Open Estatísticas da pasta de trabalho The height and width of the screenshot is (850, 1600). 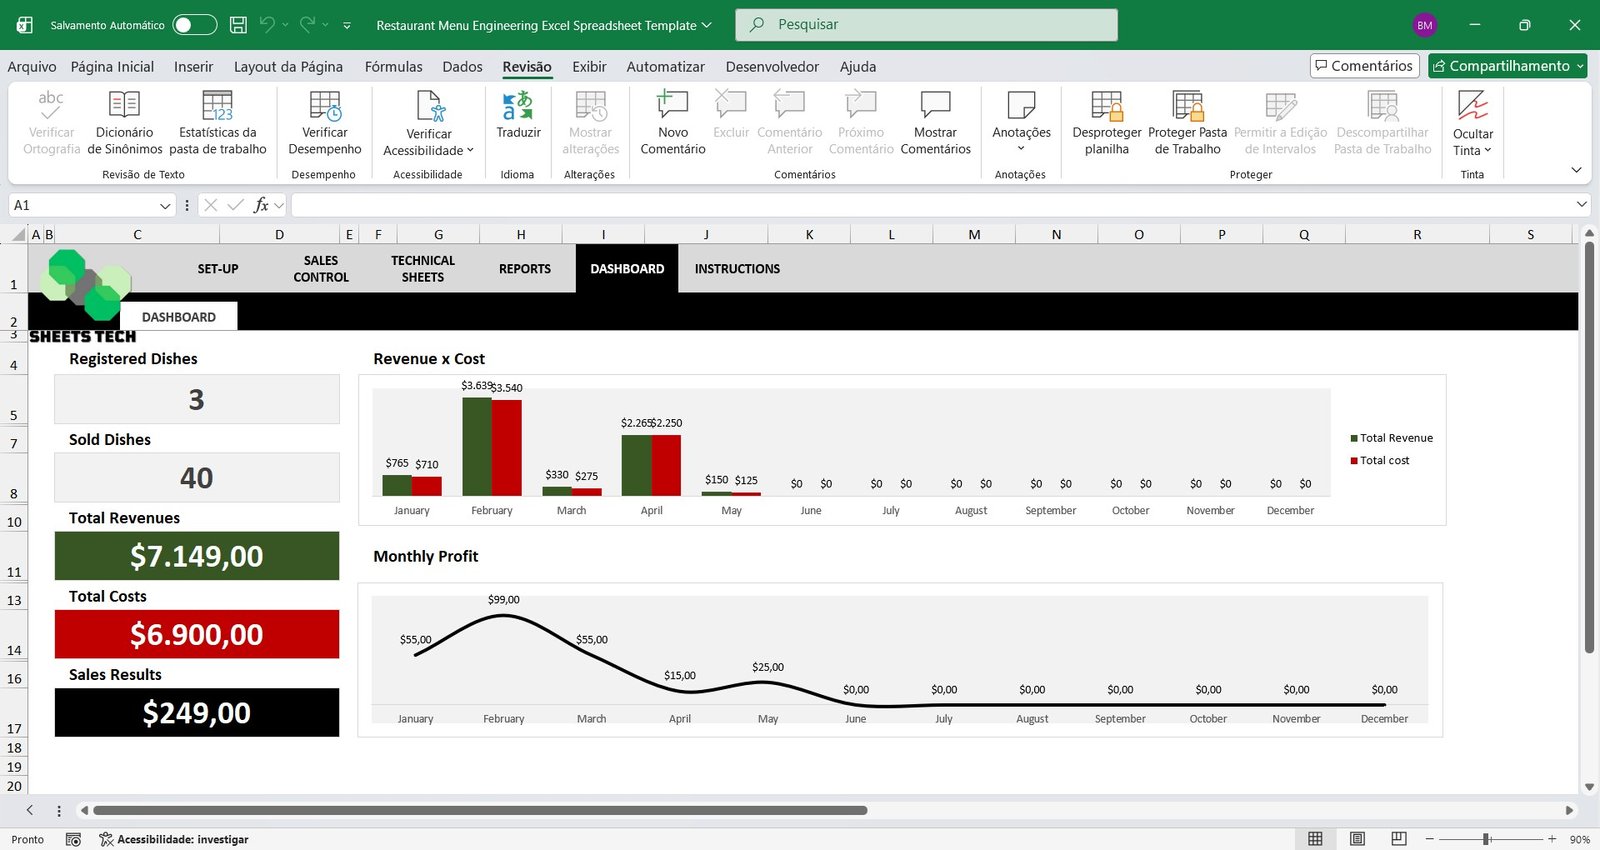click(x=217, y=106)
